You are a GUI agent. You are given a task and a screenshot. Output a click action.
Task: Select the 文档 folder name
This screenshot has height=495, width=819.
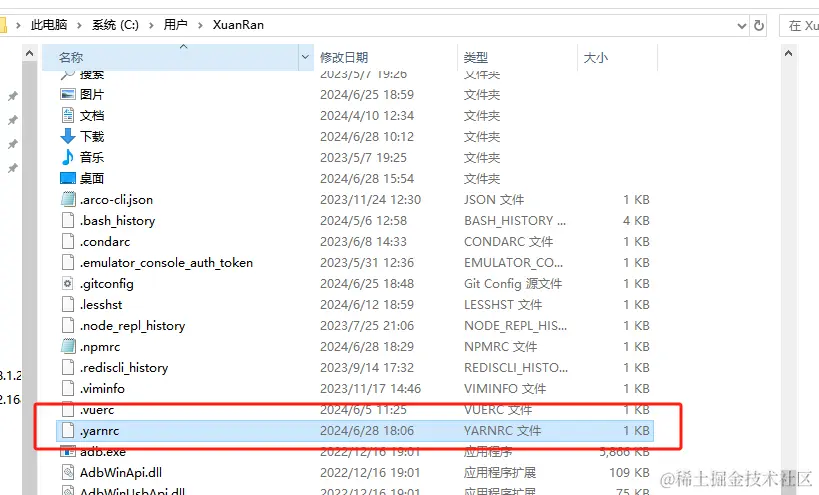(x=92, y=115)
